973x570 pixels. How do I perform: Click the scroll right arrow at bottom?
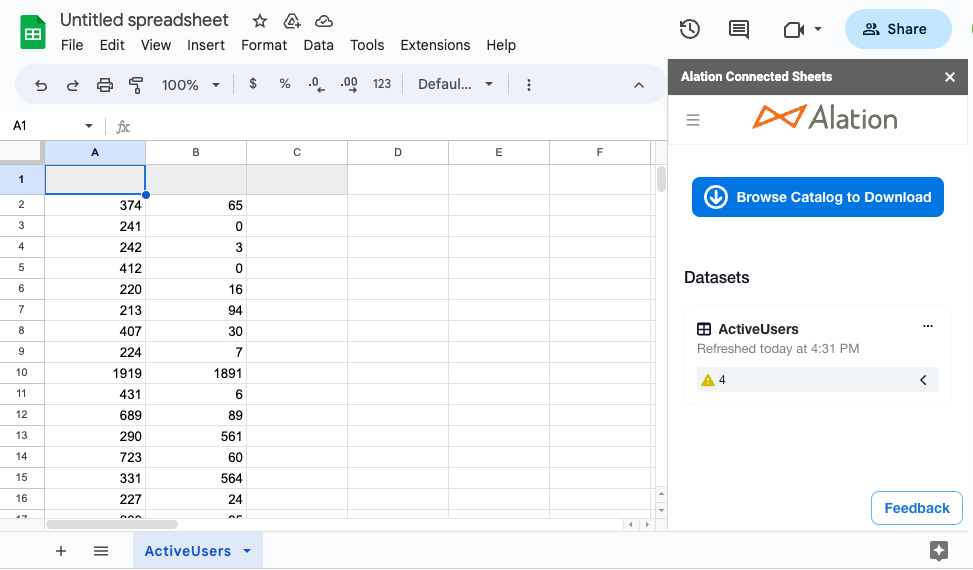647,525
